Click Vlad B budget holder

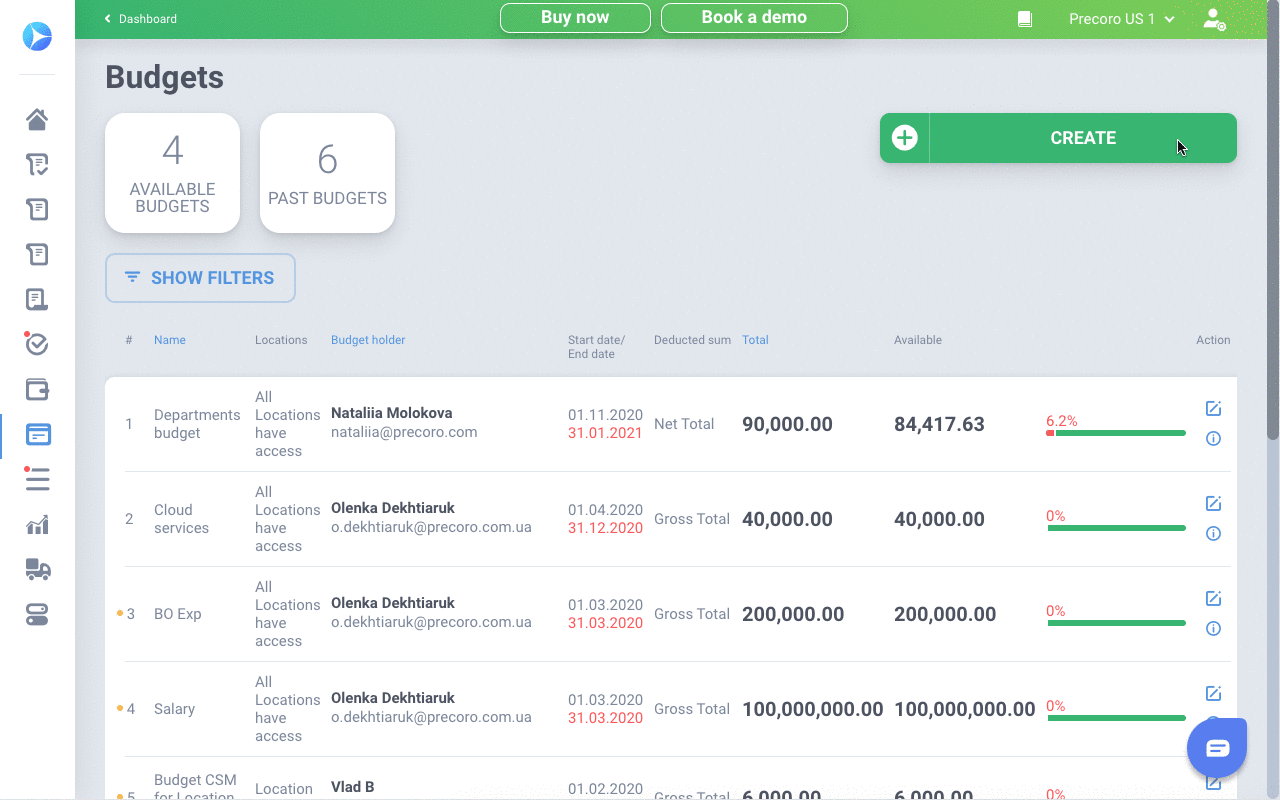click(352, 787)
